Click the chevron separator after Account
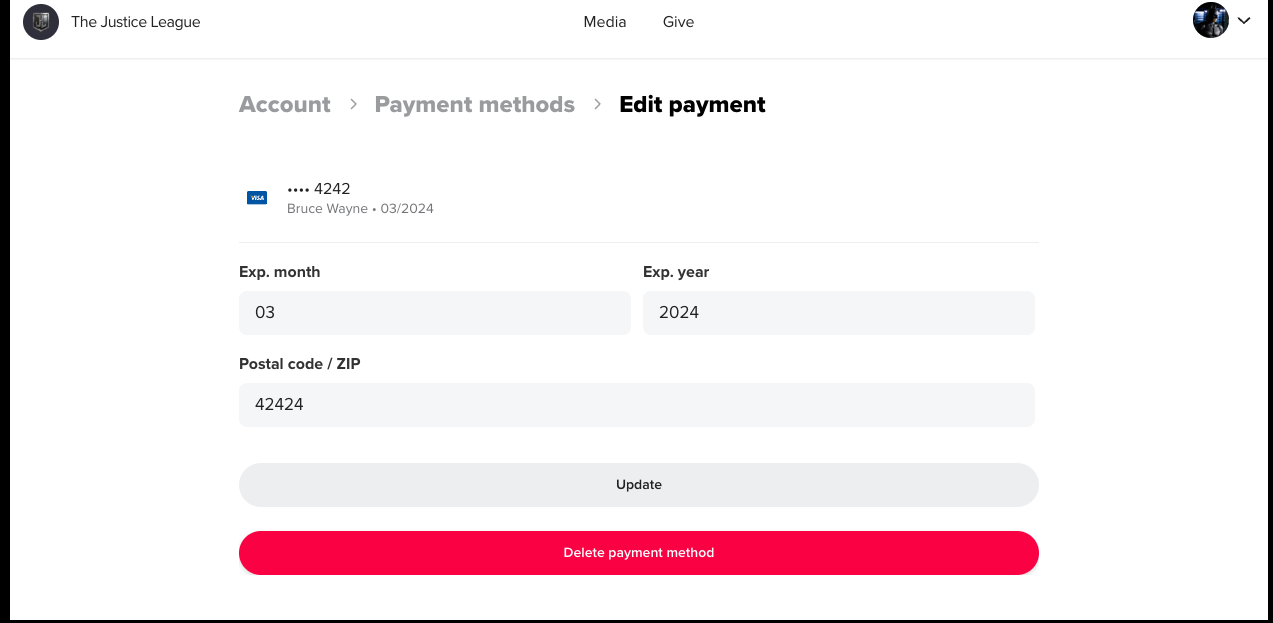The width and height of the screenshot is (1273, 623). point(353,104)
